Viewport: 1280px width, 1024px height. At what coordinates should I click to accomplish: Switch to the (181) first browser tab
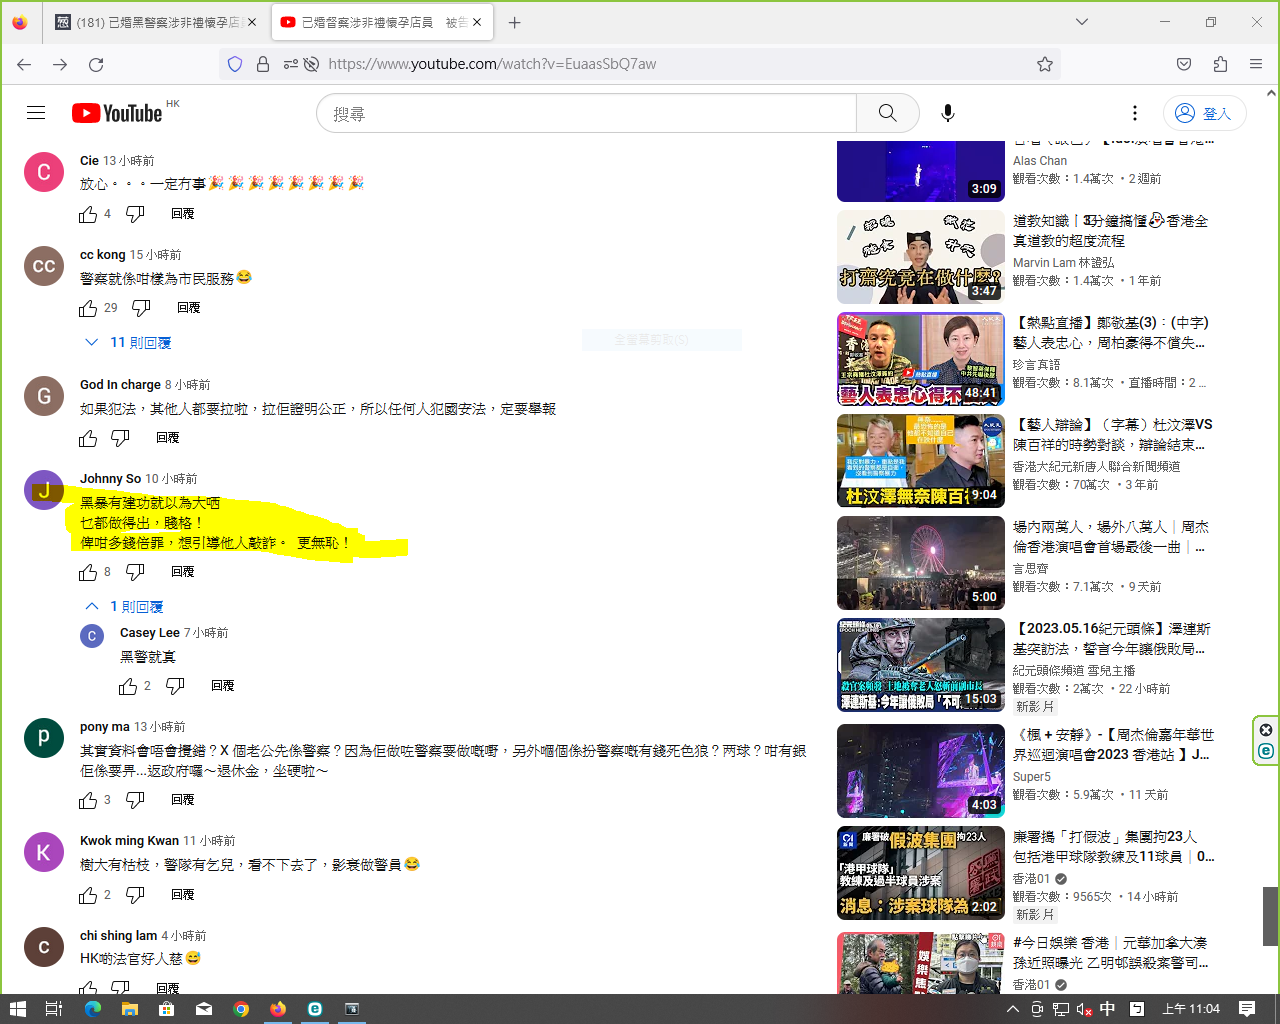pyautogui.click(x=150, y=22)
